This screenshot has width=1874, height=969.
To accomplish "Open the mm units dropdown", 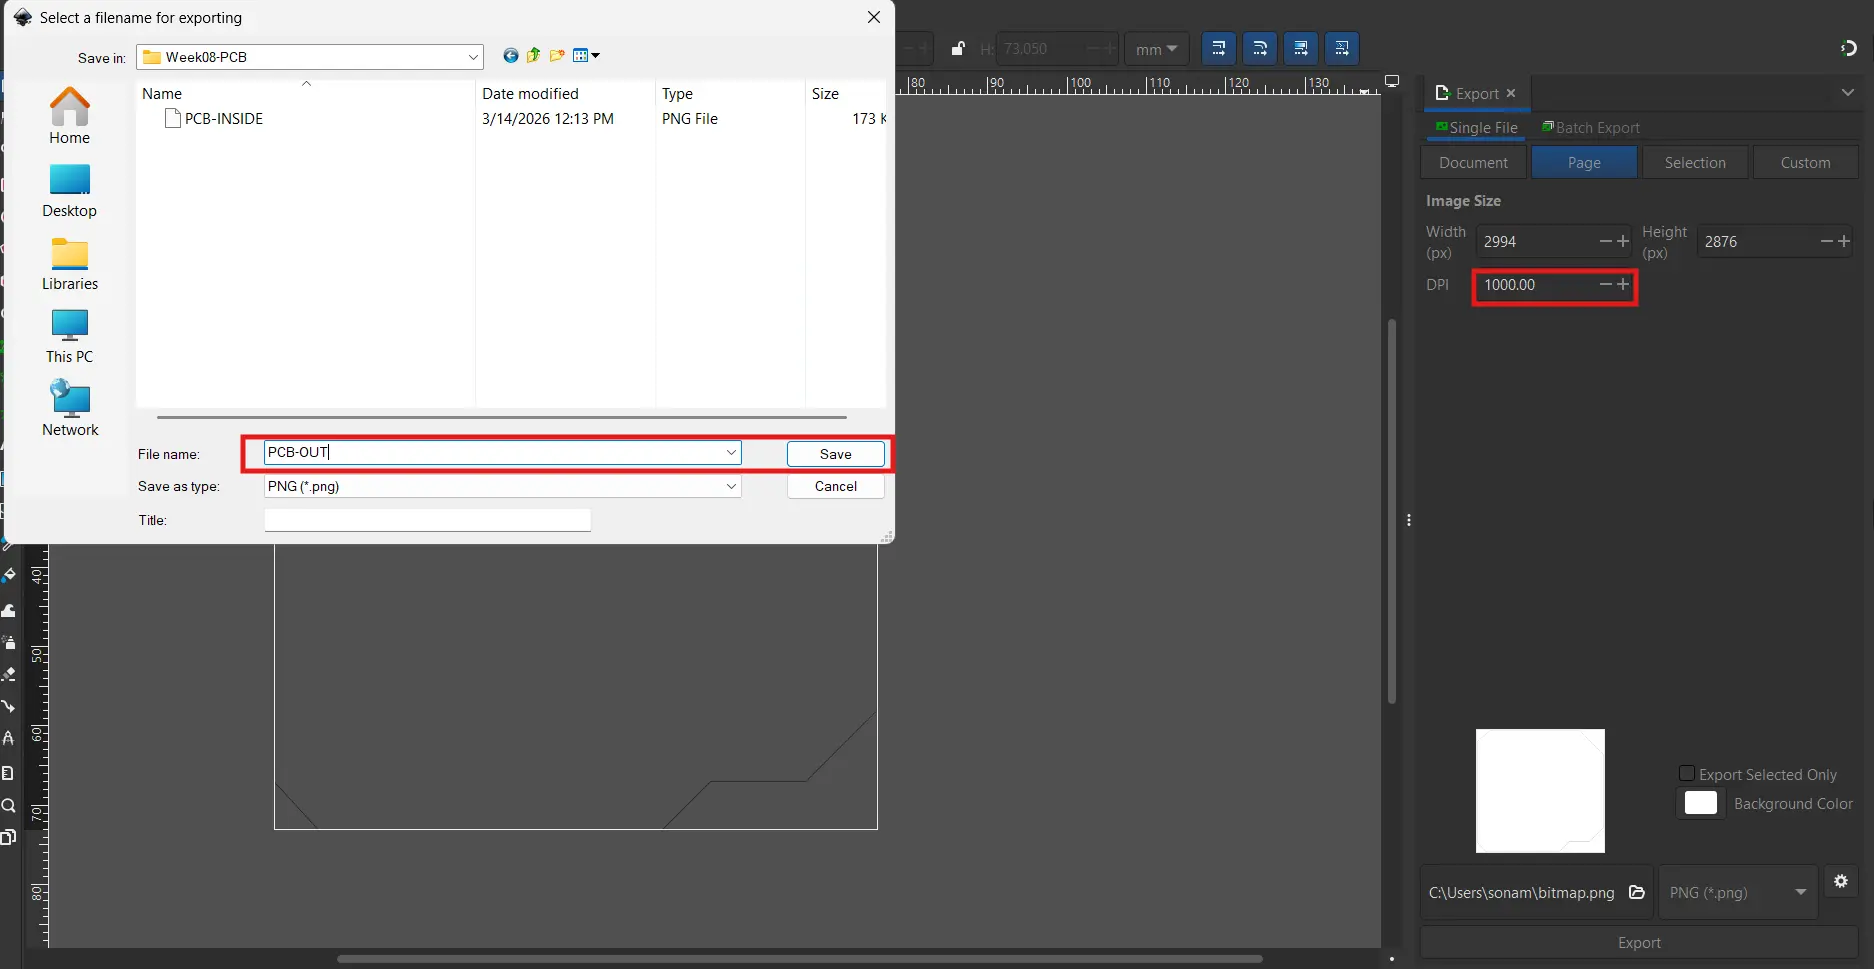I will 1157,48.
